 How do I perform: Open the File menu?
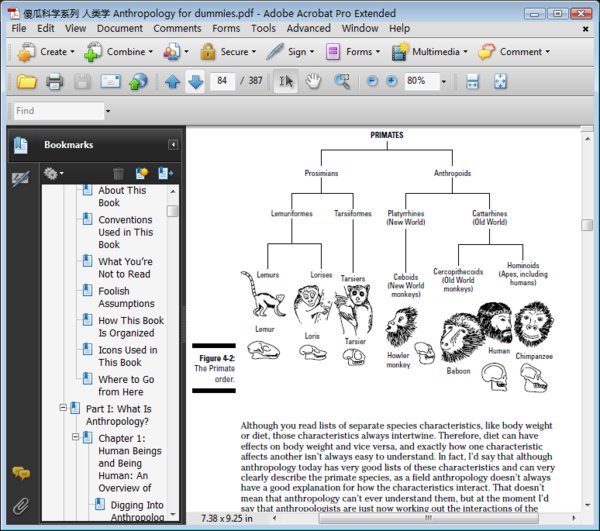19,28
